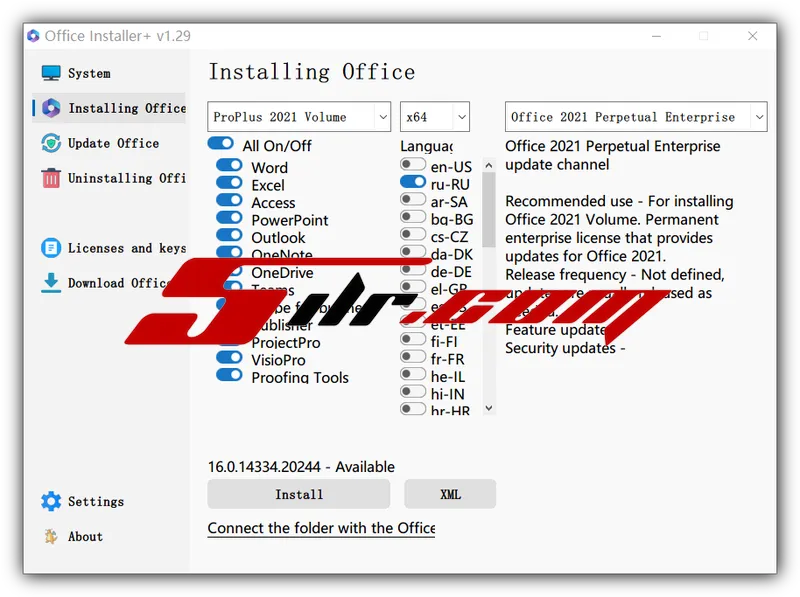
Task: Click the version text 16.0.14334.20244 - Available
Action: pyautogui.click(x=301, y=467)
